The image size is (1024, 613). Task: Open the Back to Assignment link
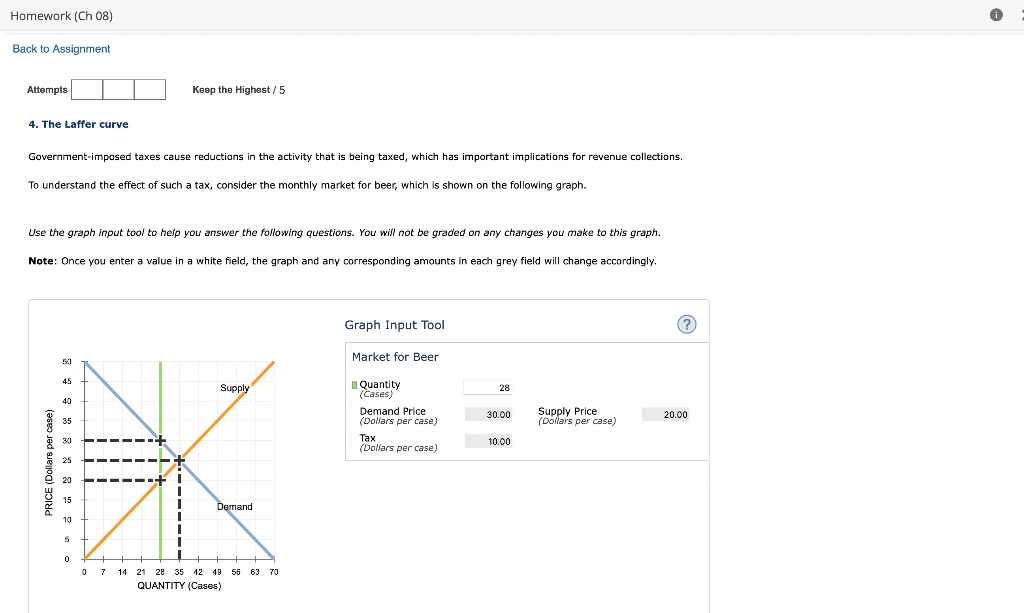pos(60,48)
